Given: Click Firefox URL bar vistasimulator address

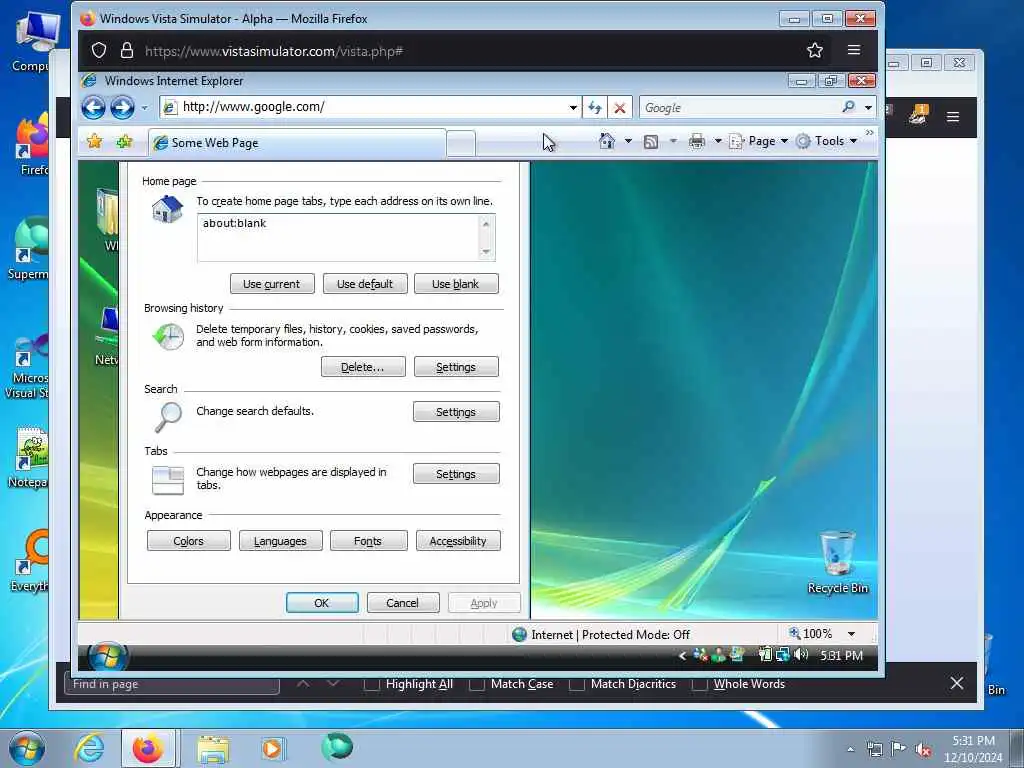Looking at the screenshot, I should pyautogui.click(x=274, y=51).
